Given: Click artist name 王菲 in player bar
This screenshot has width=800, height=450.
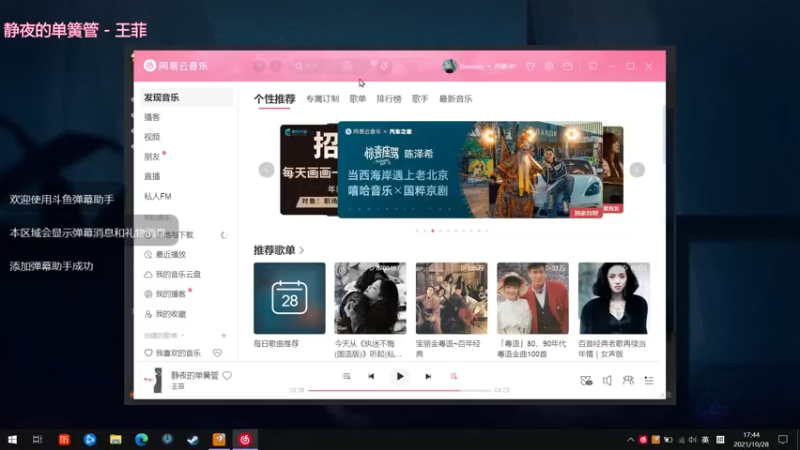Looking at the screenshot, I should 178,387.
